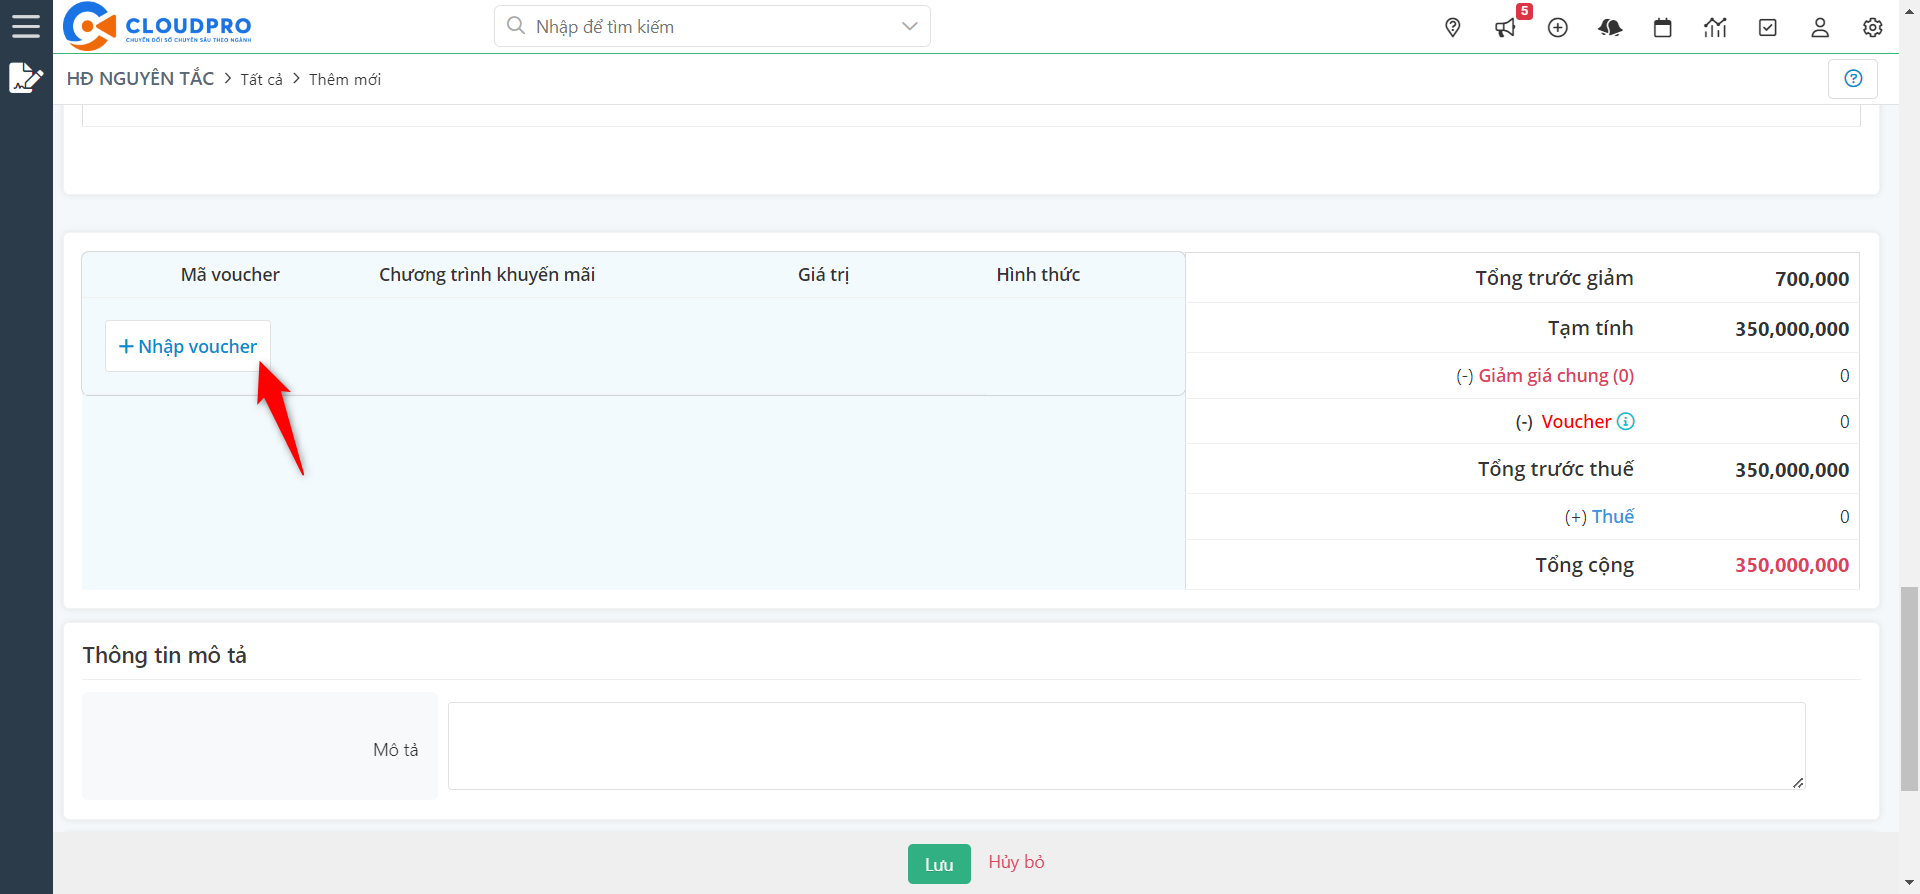Image resolution: width=1920 pixels, height=894 pixels.
Task: Click the Tạm tính label
Action: click(x=1590, y=328)
